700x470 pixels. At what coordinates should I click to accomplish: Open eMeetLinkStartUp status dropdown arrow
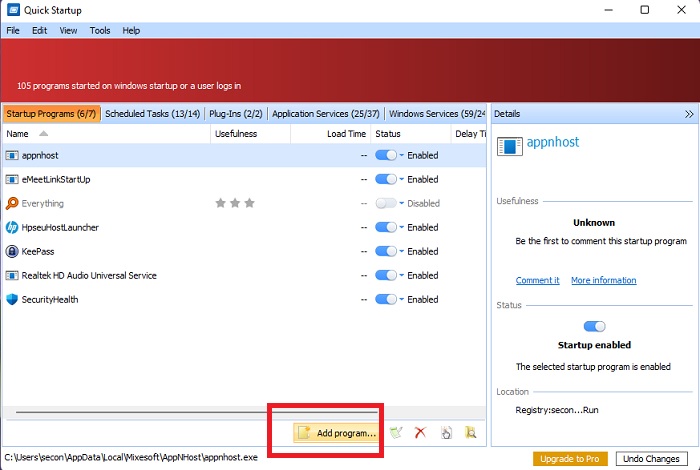pos(401,179)
